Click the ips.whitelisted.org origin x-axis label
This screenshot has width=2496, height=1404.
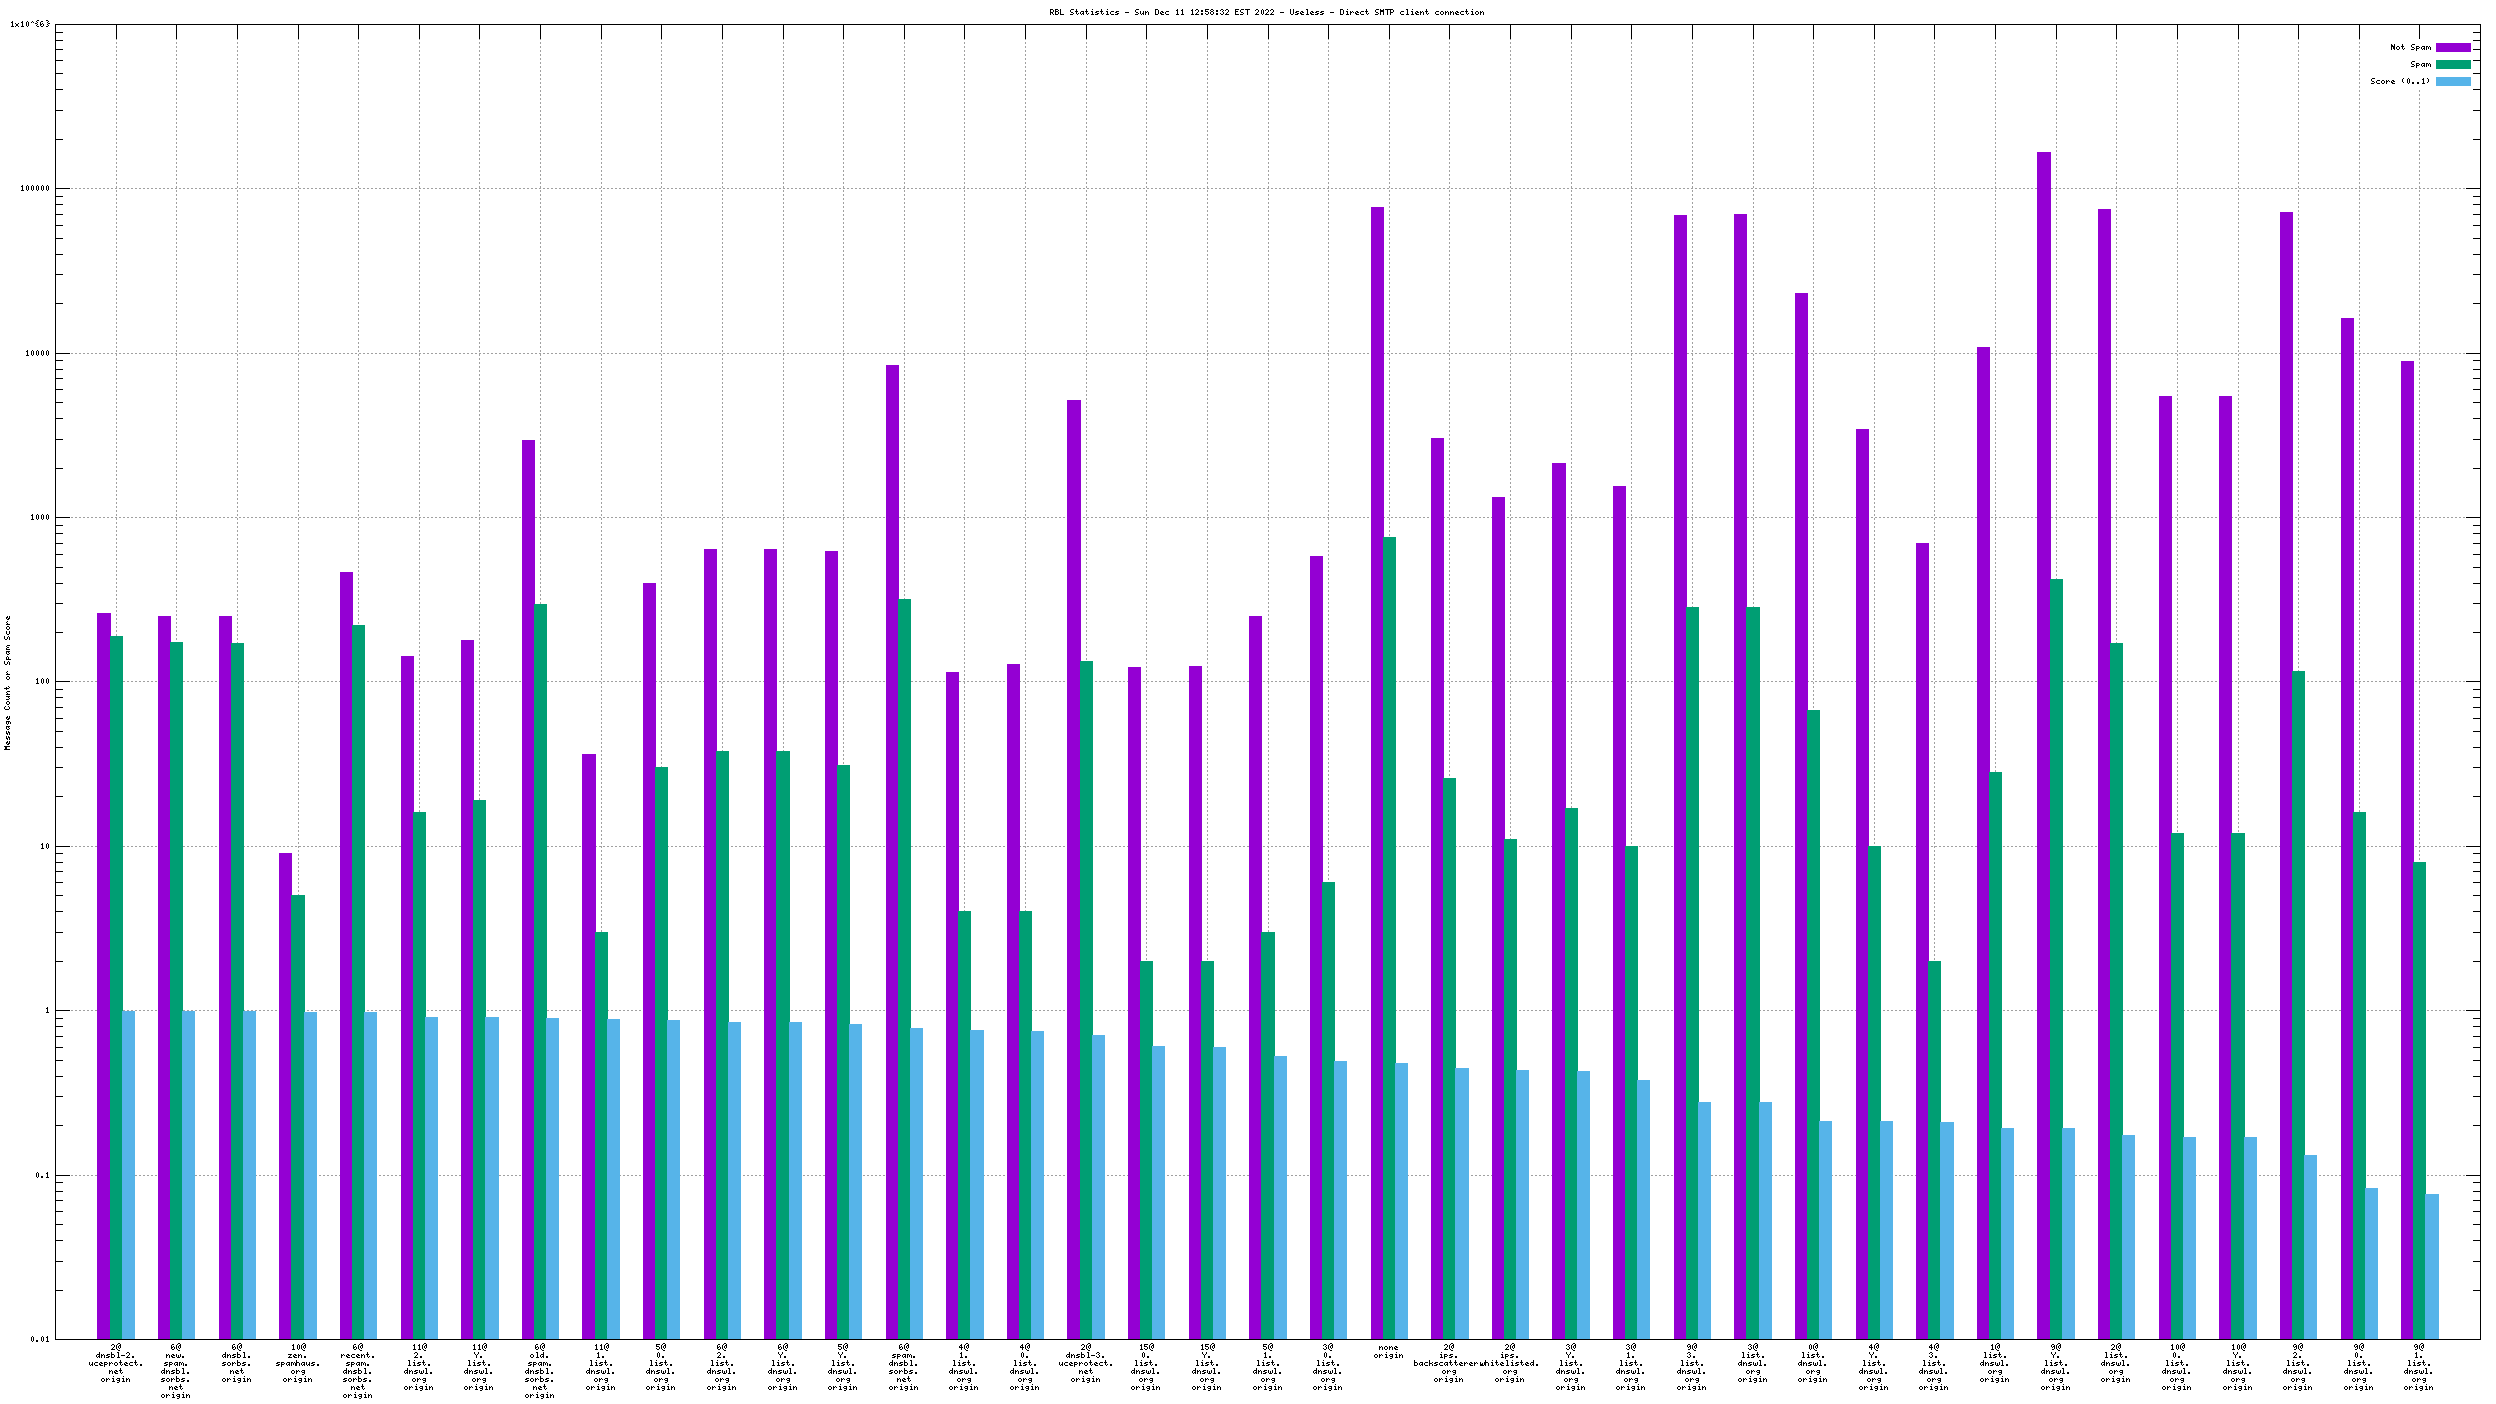coord(1509,1364)
